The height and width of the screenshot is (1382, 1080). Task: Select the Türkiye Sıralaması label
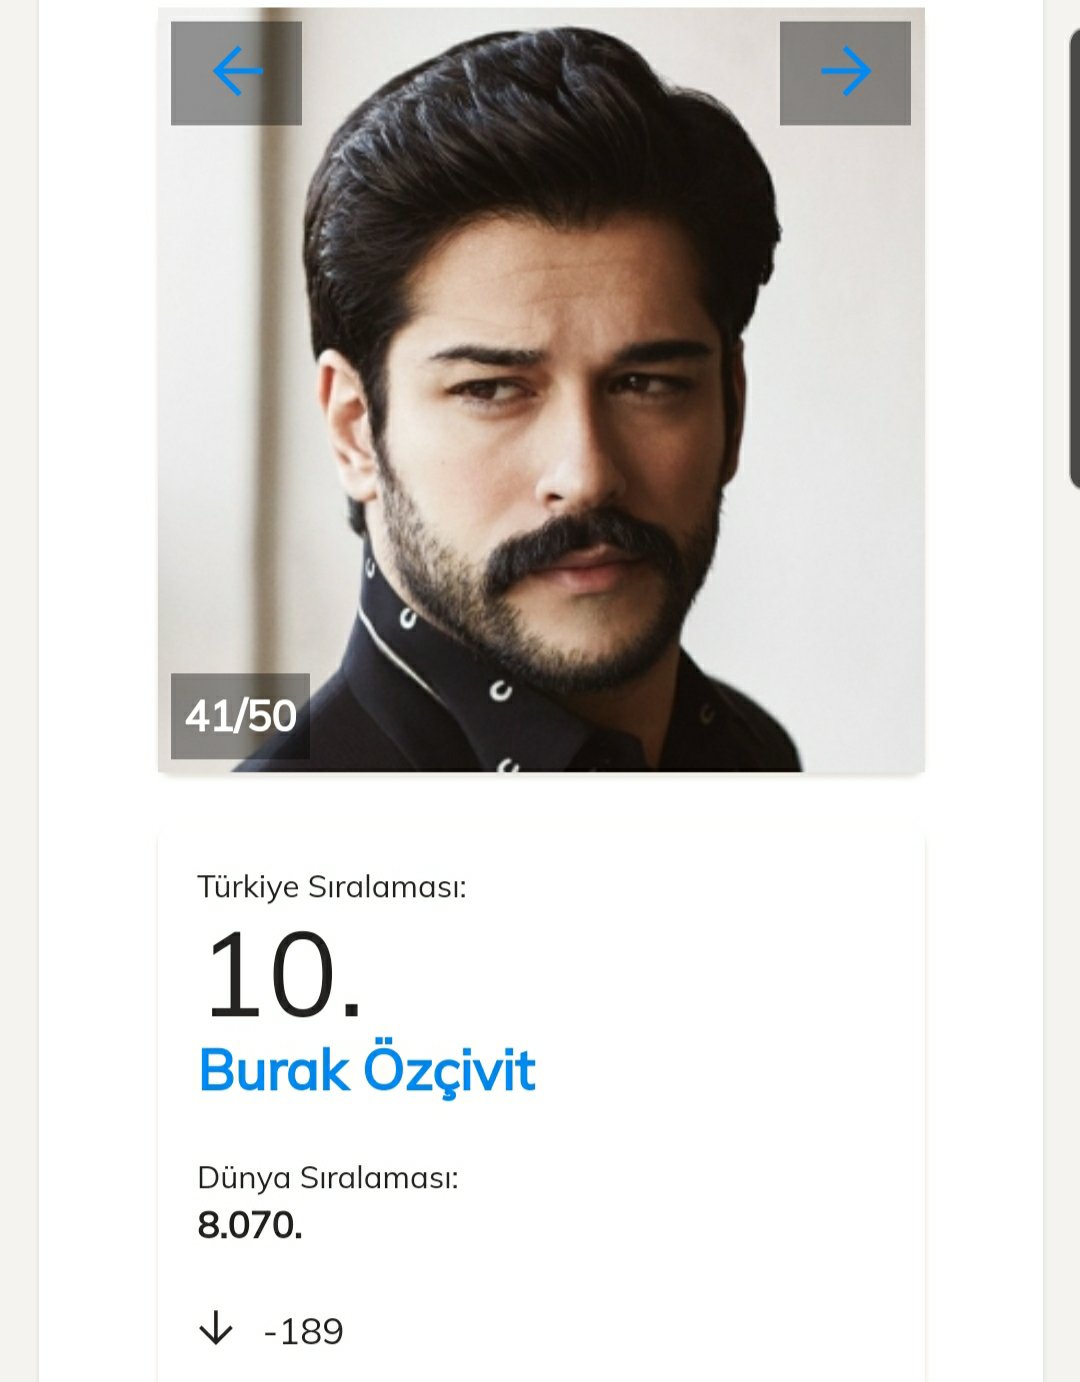[x=332, y=887]
